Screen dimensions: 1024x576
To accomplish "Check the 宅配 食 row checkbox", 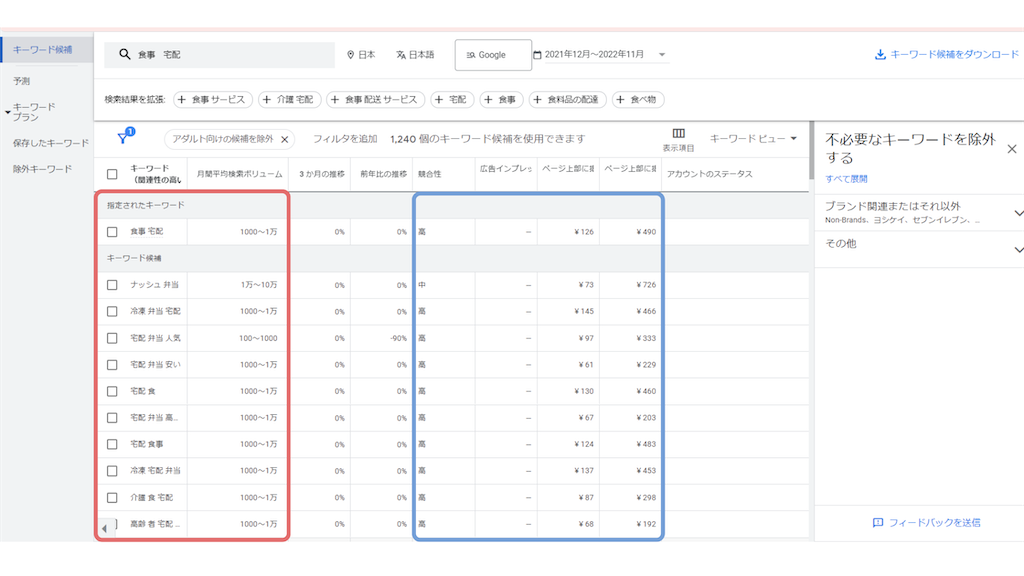I will click(112, 391).
